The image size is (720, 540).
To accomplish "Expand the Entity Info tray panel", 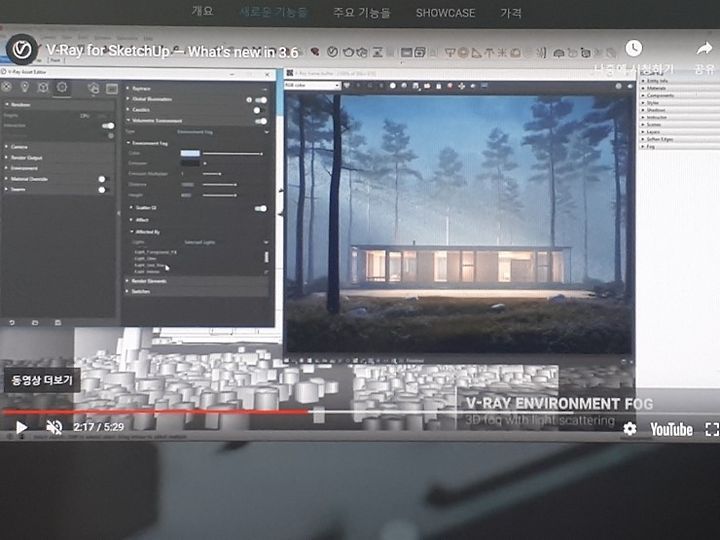I will [680, 81].
